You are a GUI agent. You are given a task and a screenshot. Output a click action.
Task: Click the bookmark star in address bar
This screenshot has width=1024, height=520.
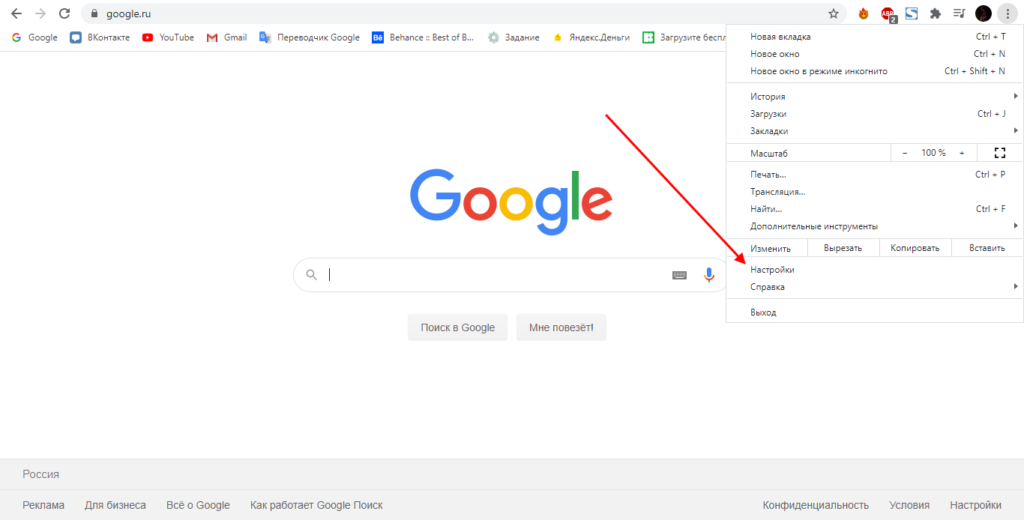pyautogui.click(x=833, y=14)
